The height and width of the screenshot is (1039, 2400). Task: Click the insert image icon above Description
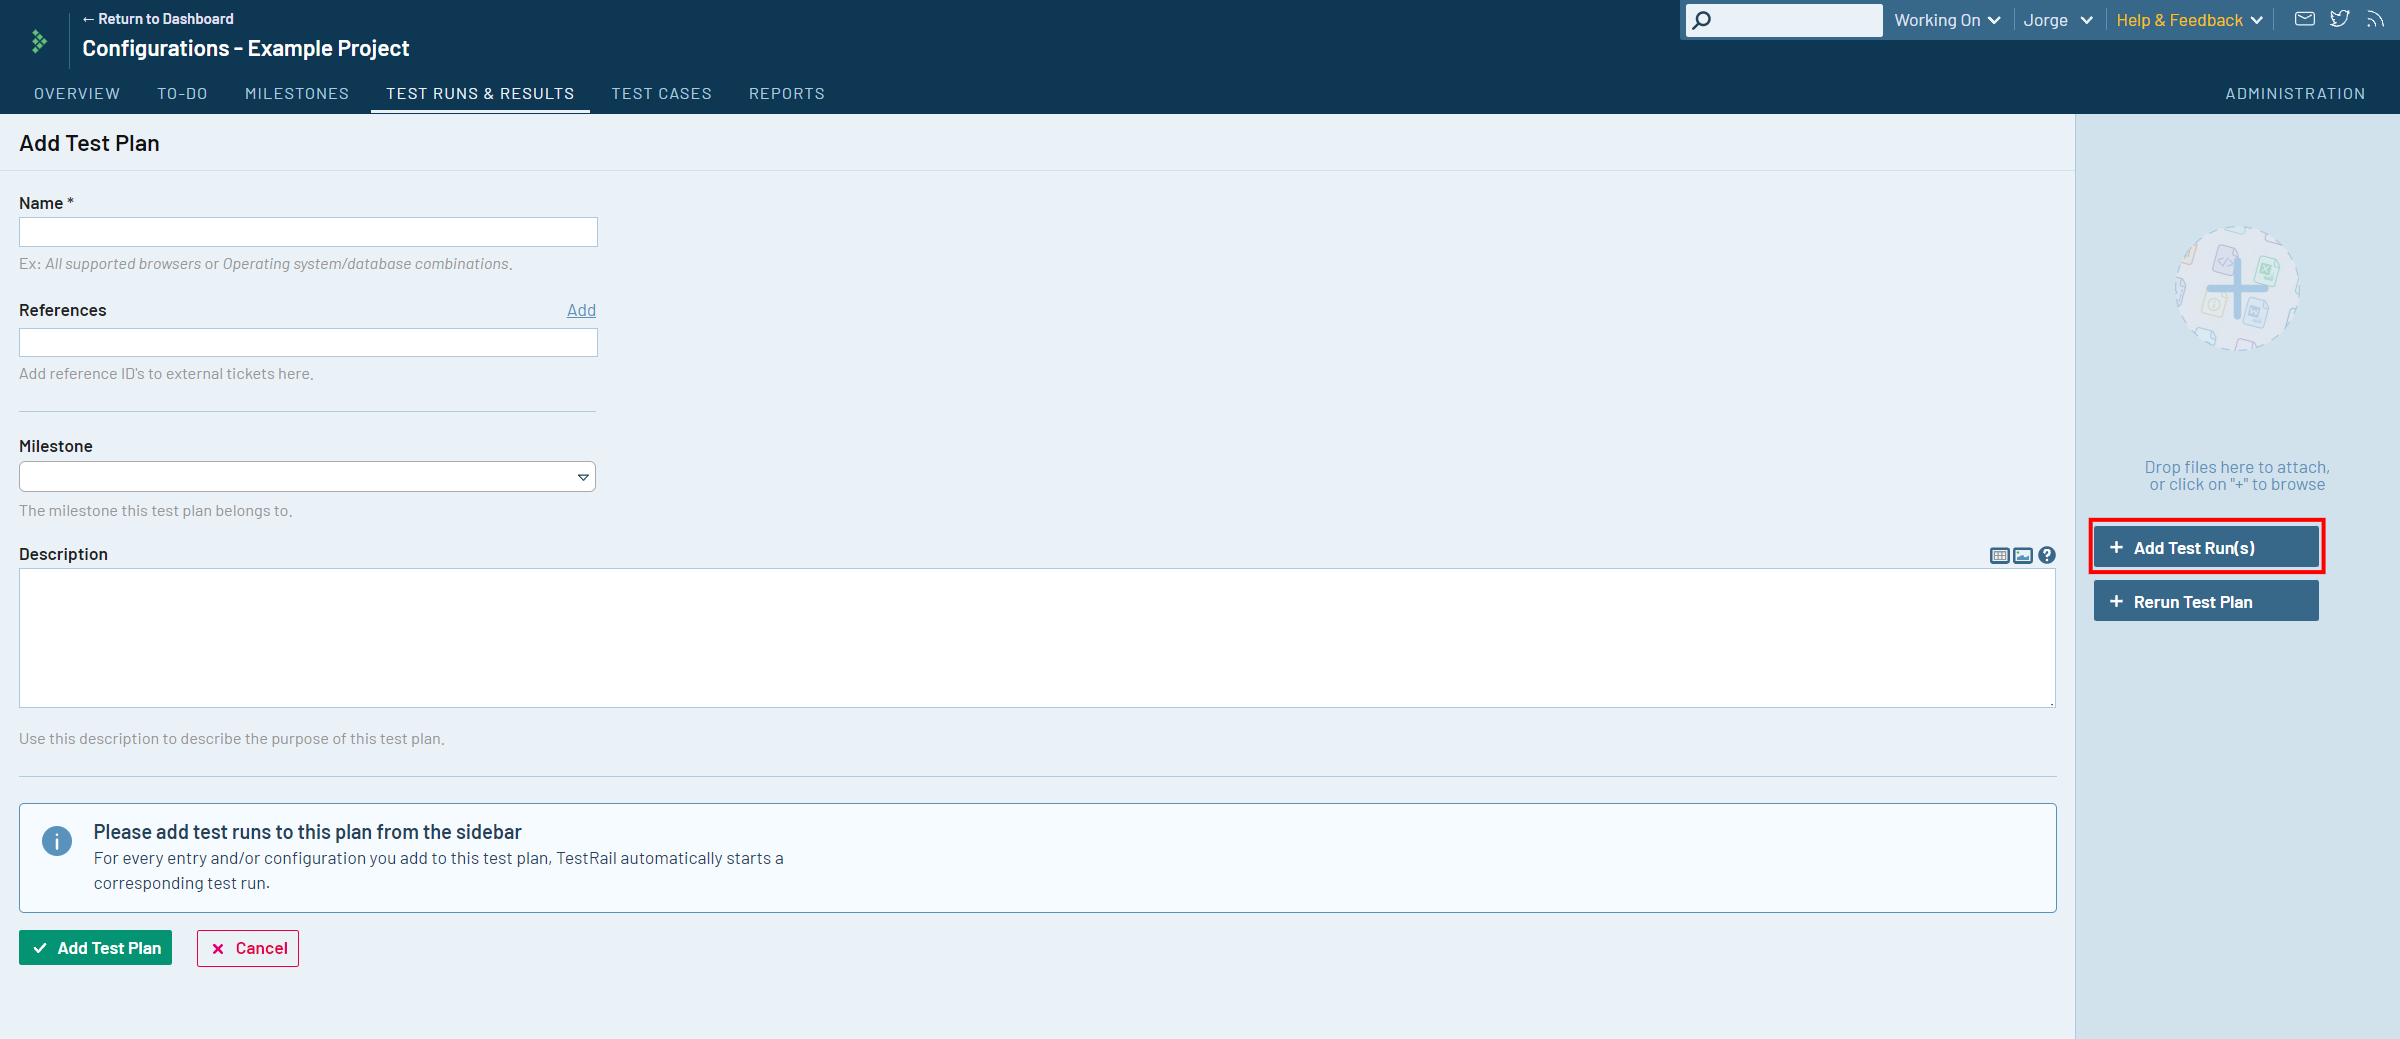coord(2023,555)
